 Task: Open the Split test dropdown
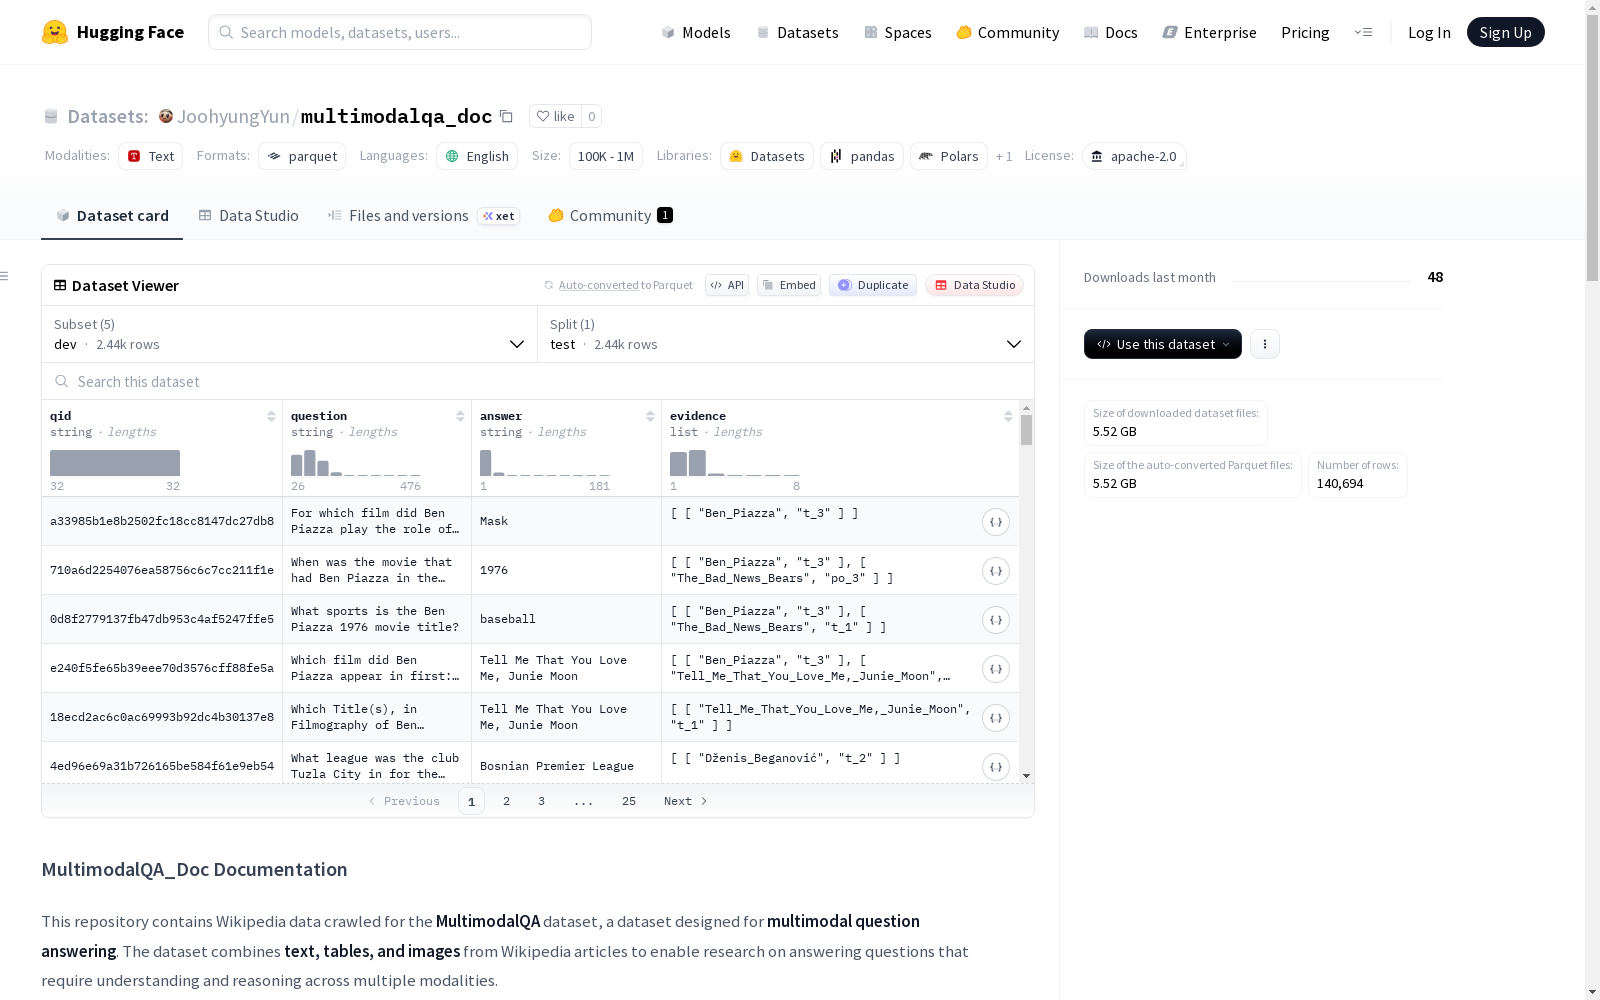click(786, 334)
